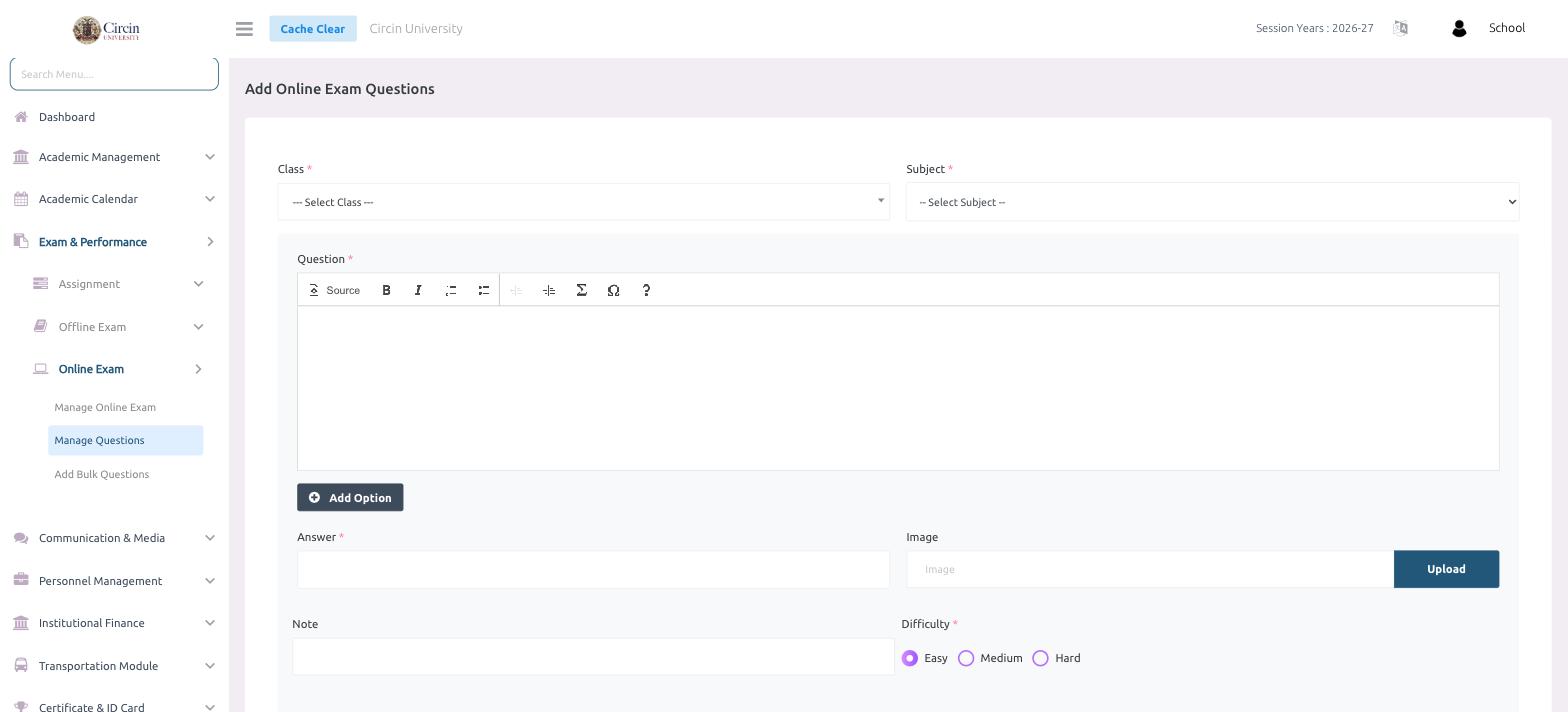Image resolution: width=1568 pixels, height=712 pixels.
Task: Click Academic Calendar icon
Action: 21,199
